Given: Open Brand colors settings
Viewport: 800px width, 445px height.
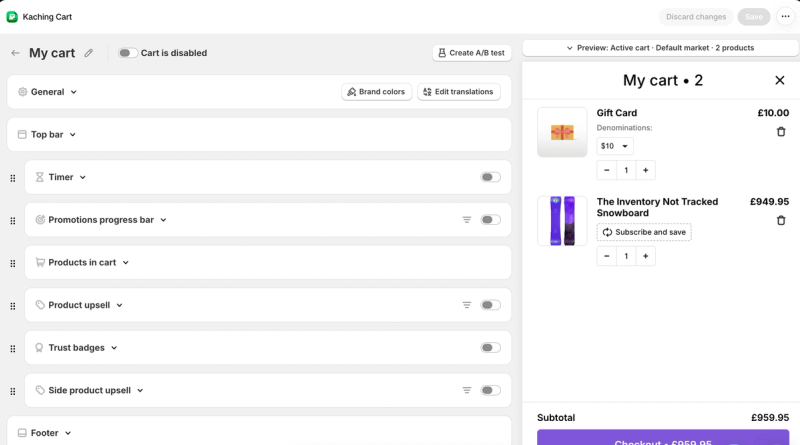Looking at the screenshot, I should (x=377, y=92).
